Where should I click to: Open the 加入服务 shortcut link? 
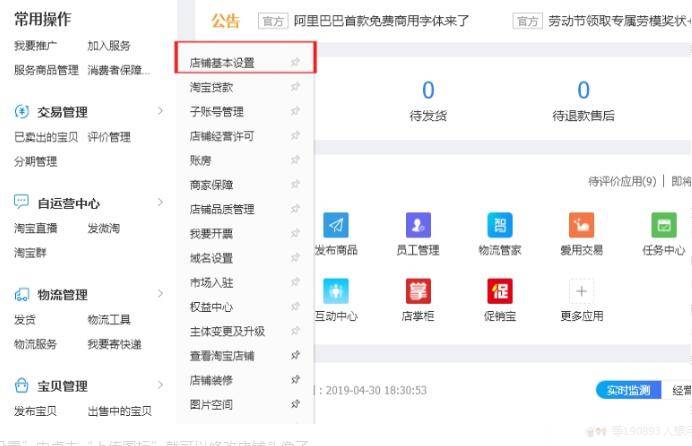point(109,45)
